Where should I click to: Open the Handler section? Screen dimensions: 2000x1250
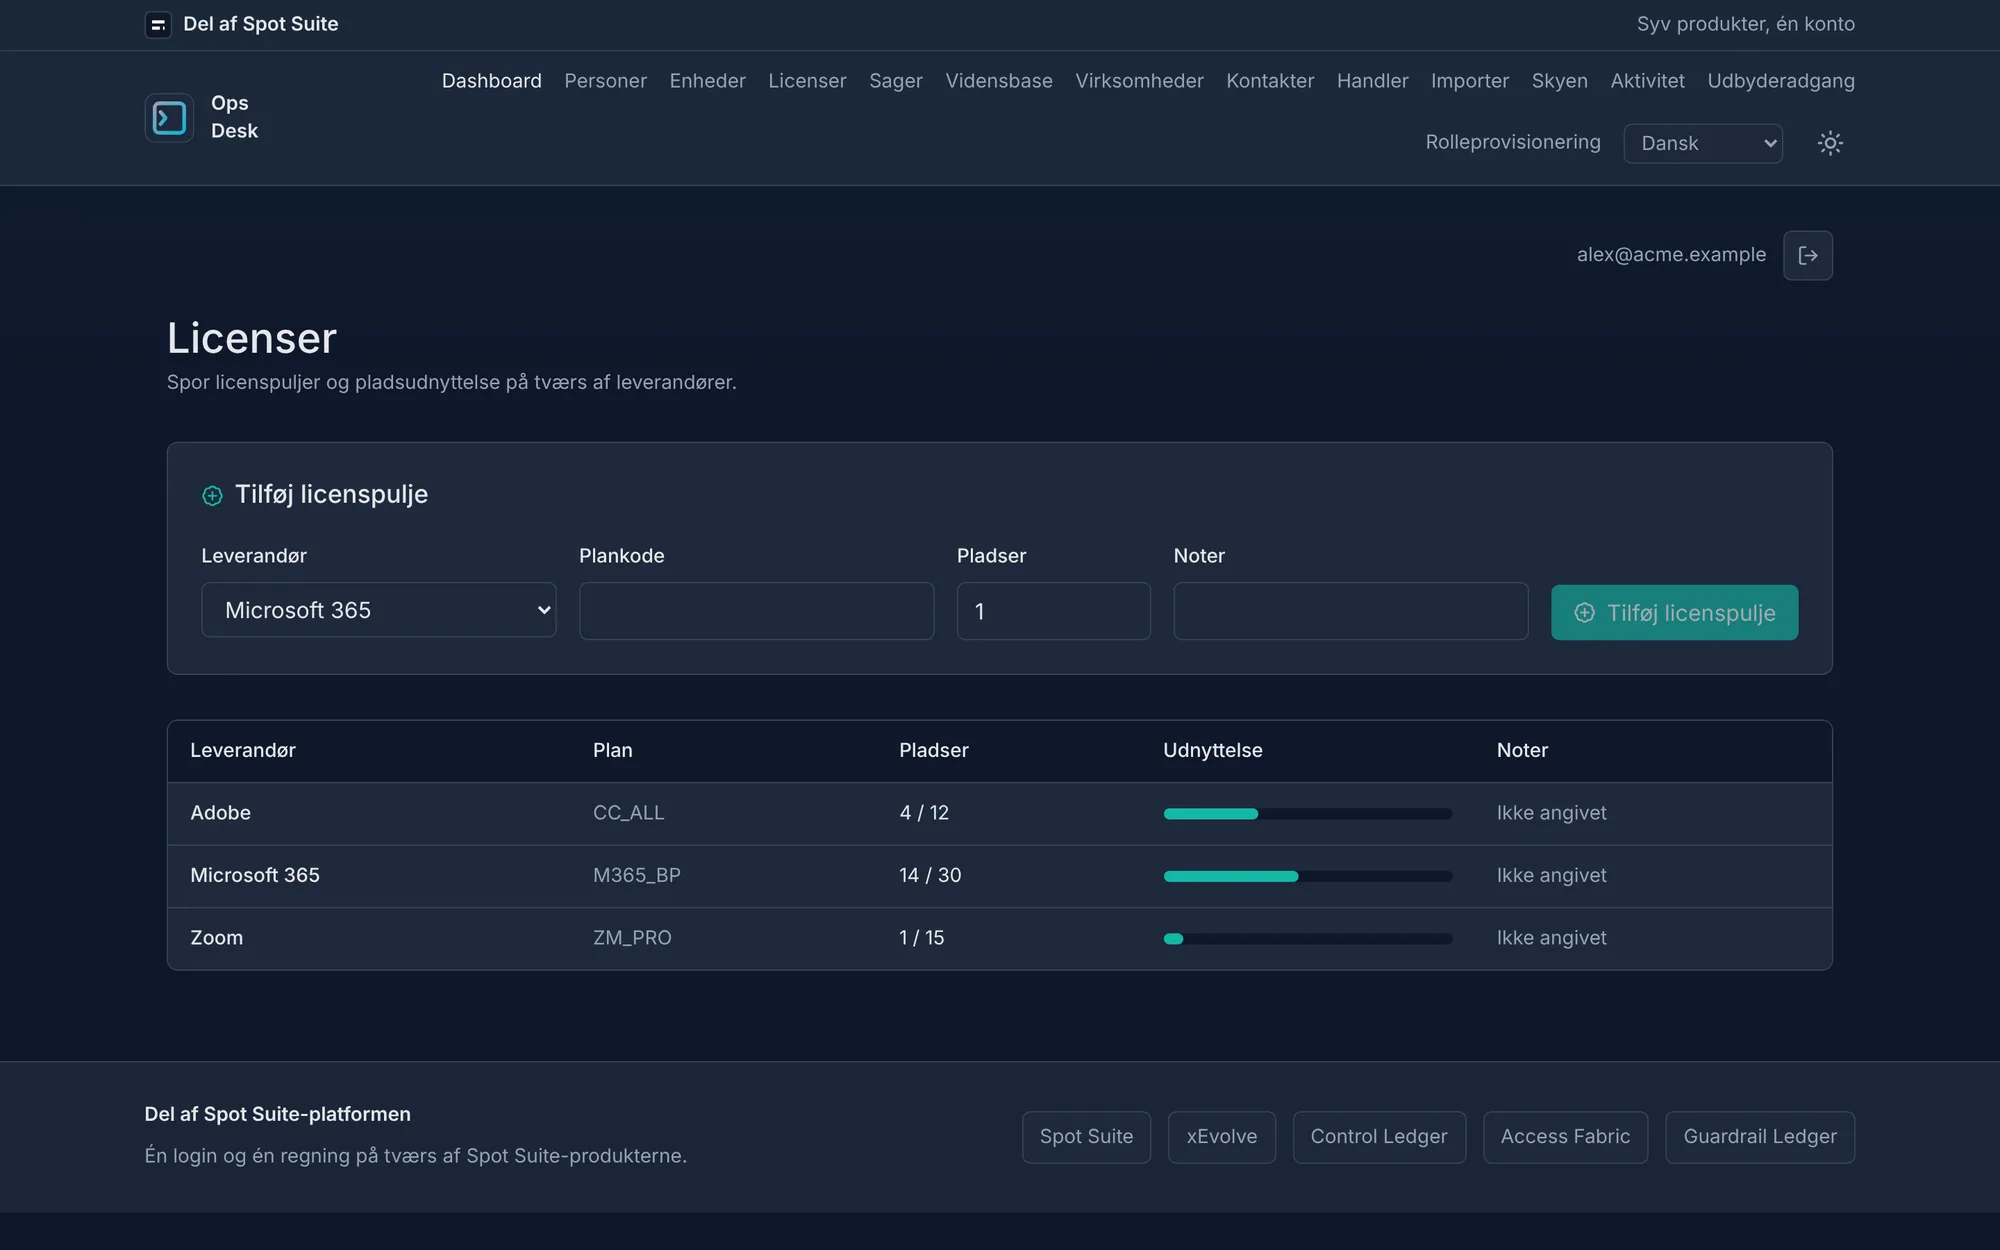pos(1372,81)
